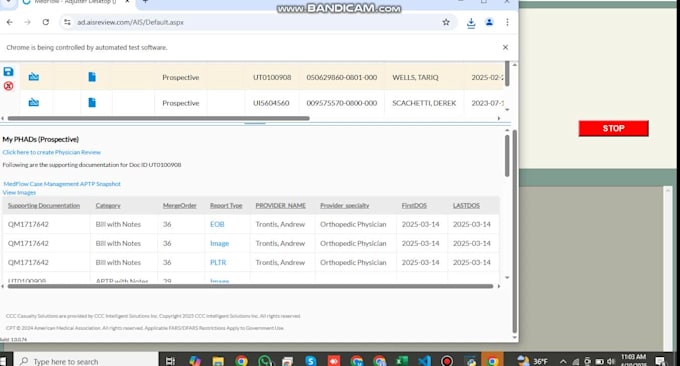Image resolution: width=680 pixels, height=366 pixels.
Task: Open the Bandicam recorder taskbar icon
Action: [x=447, y=361]
